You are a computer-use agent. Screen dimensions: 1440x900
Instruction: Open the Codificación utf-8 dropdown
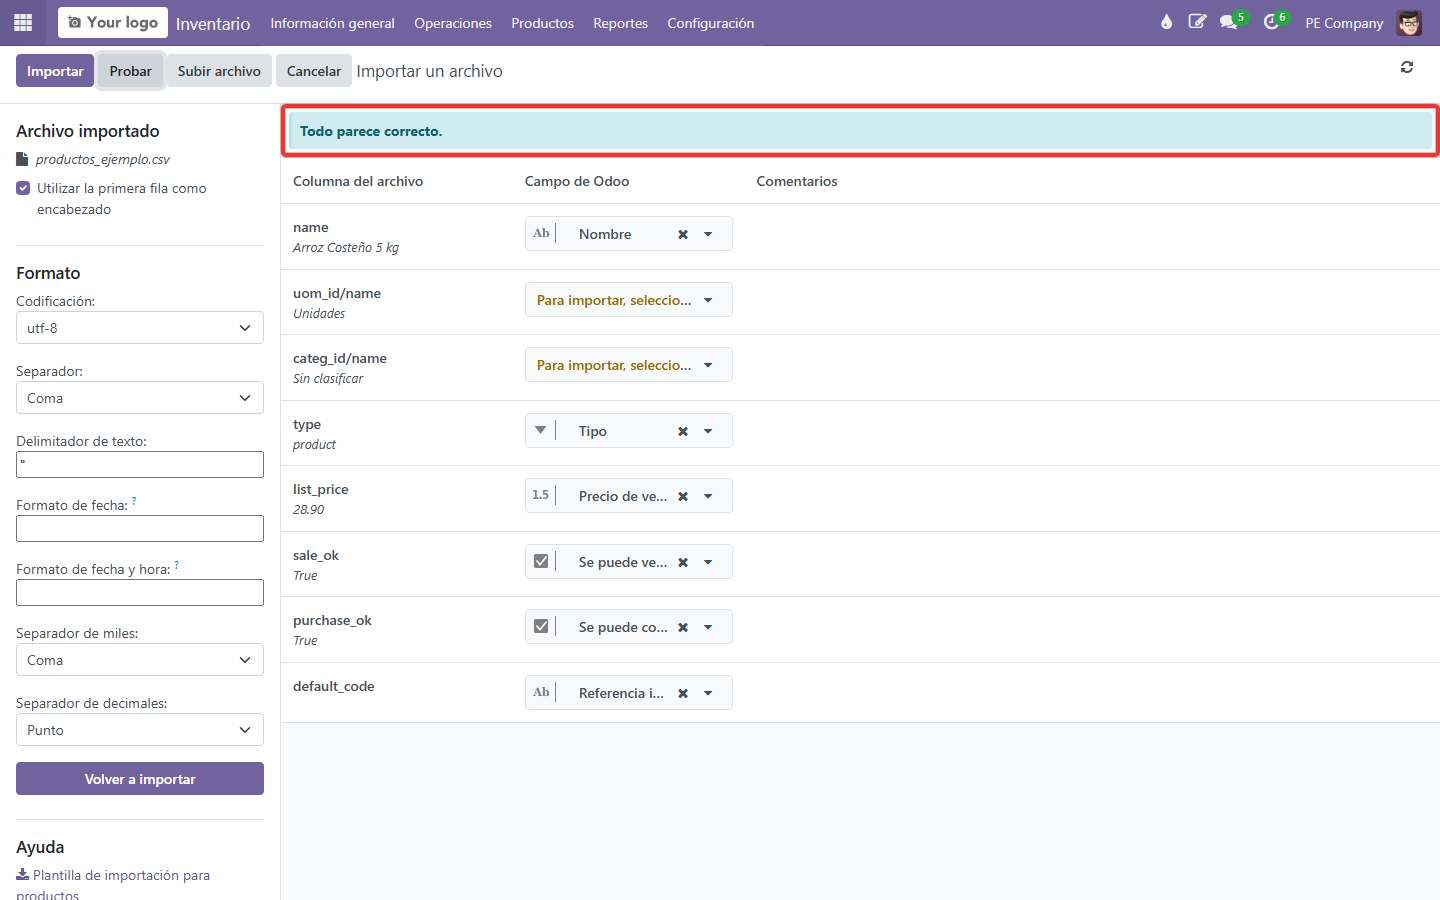click(x=140, y=328)
